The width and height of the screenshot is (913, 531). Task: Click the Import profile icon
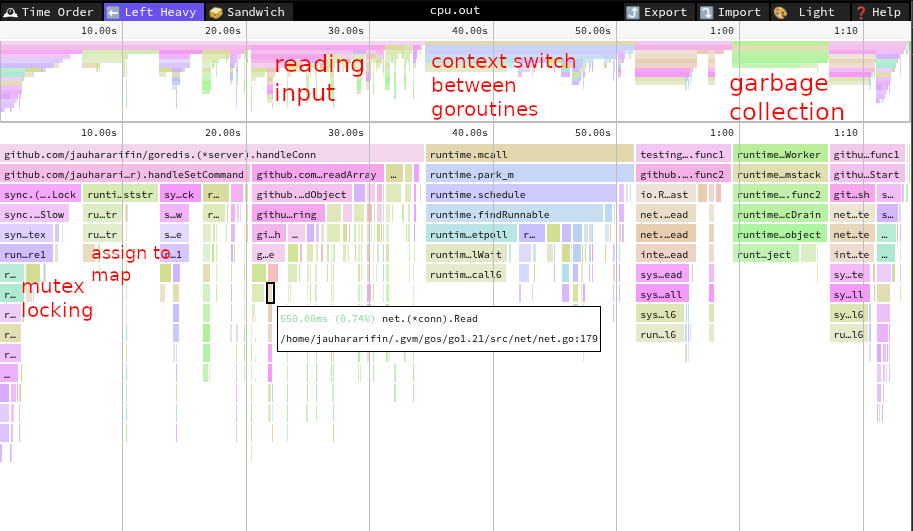point(730,12)
